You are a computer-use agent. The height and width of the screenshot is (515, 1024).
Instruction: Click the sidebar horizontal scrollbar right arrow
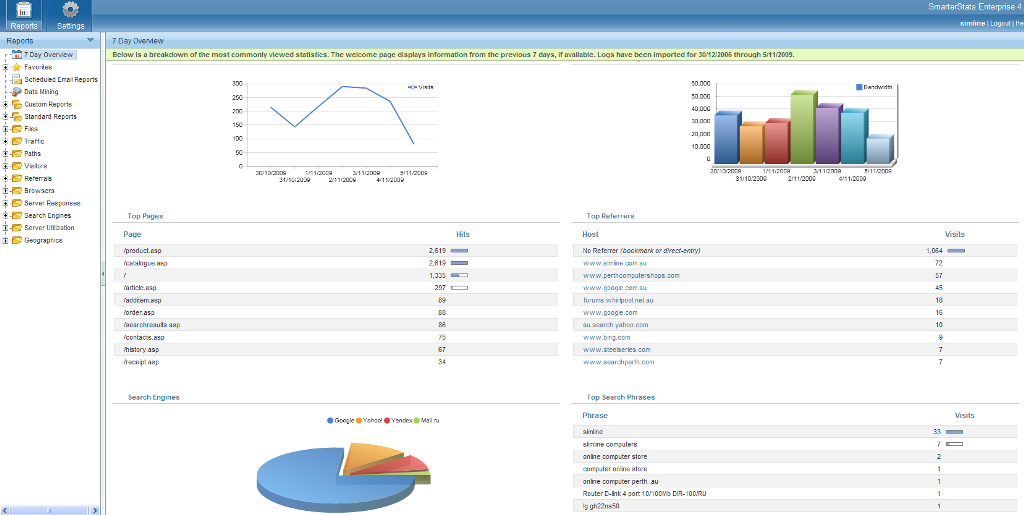pyautogui.click(x=96, y=510)
